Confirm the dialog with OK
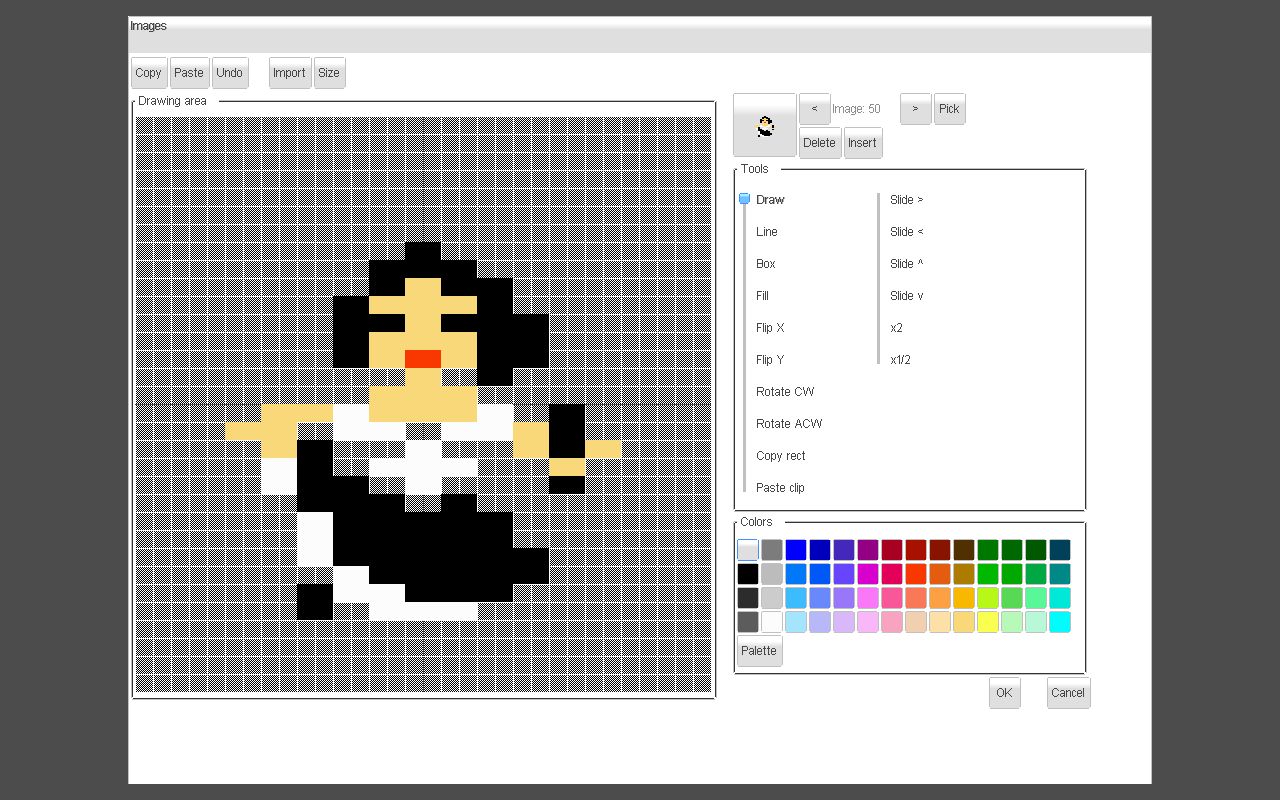Viewport: 1280px width, 800px height. click(x=1004, y=693)
